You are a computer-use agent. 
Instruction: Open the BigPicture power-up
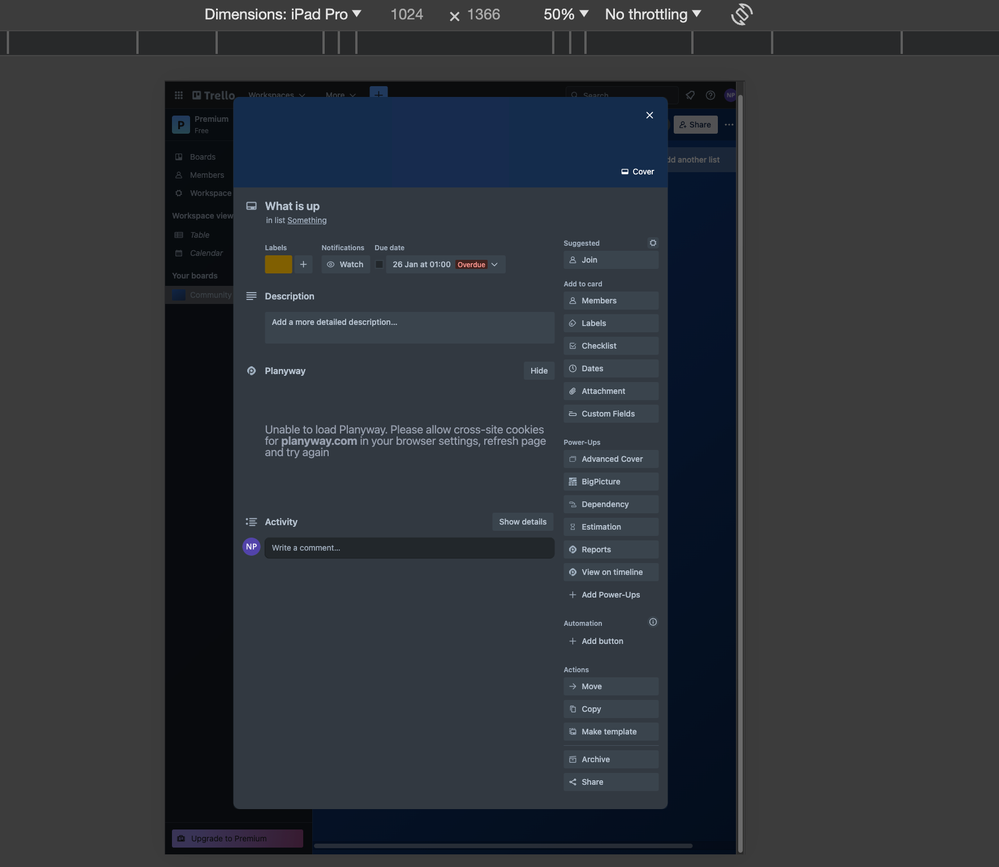coord(610,481)
